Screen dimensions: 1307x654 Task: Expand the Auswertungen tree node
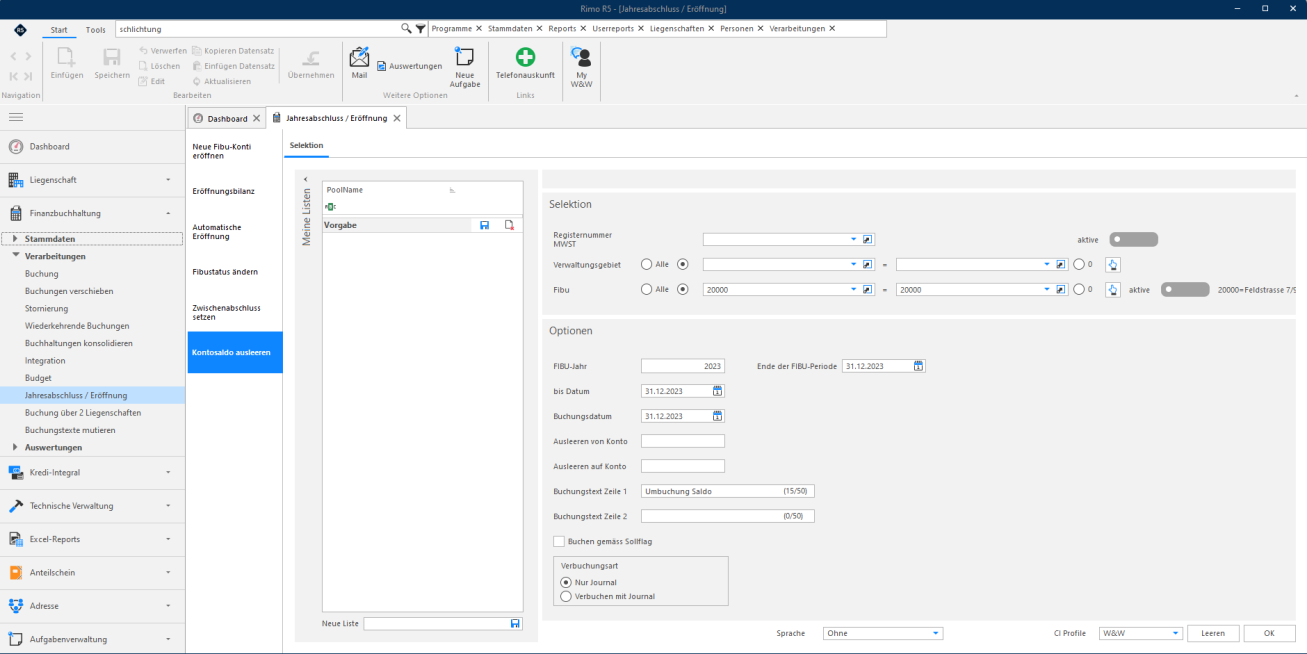pos(15,447)
